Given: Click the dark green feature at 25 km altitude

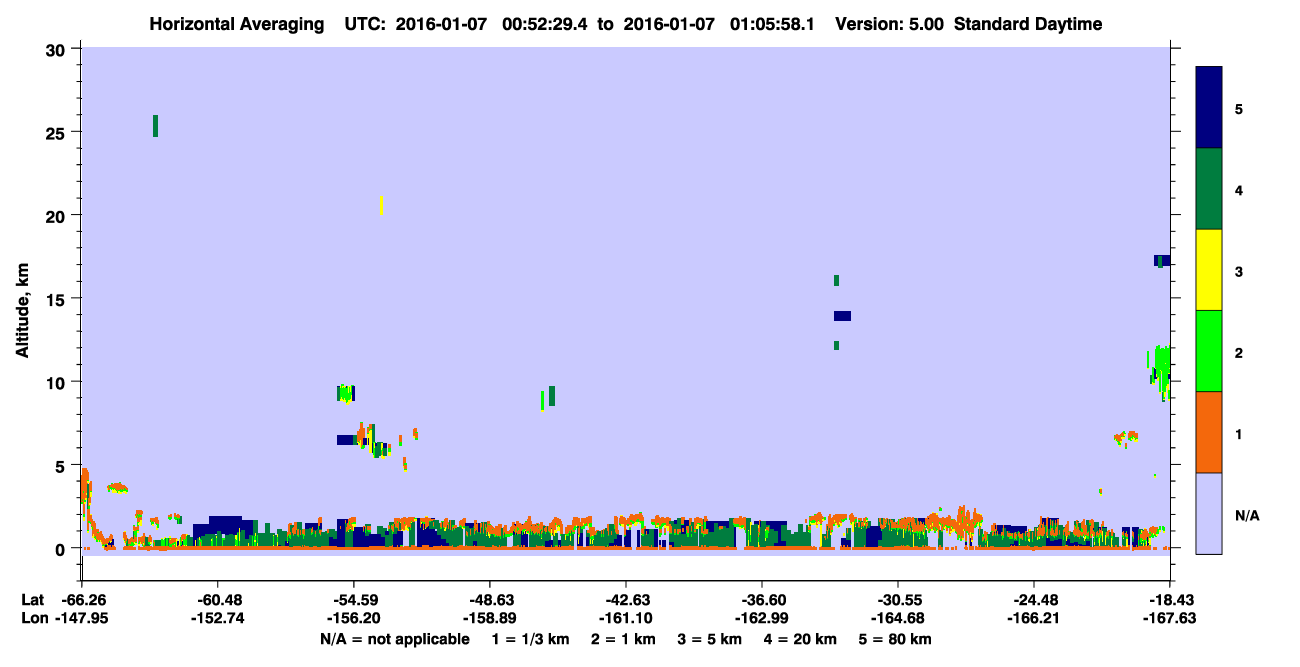Looking at the screenshot, I should click(x=155, y=126).
